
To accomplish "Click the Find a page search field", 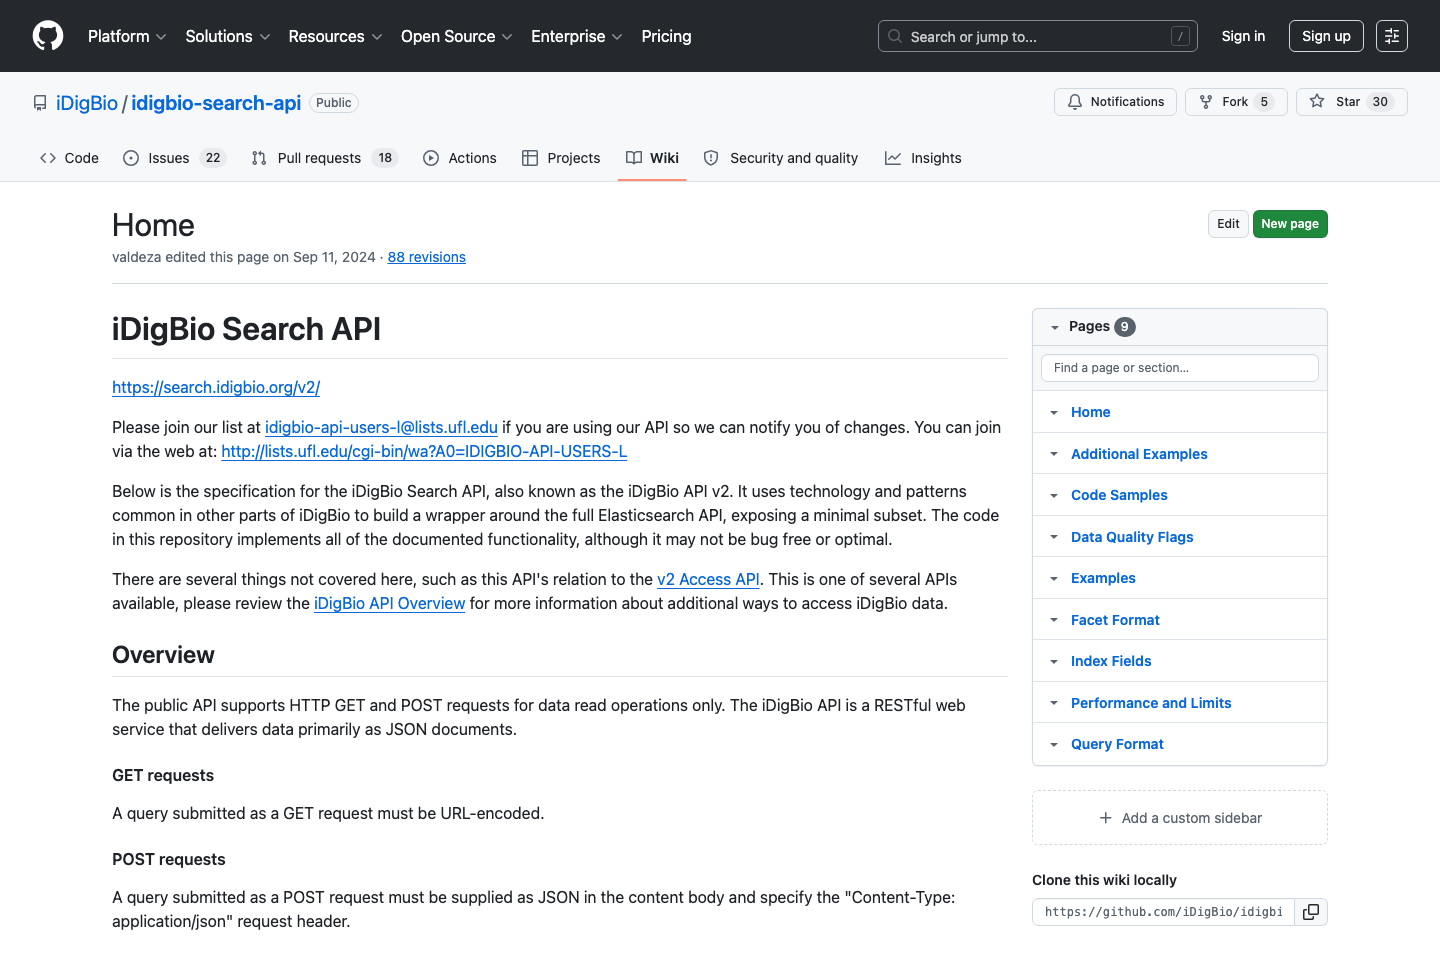I will coord(1179,367).
